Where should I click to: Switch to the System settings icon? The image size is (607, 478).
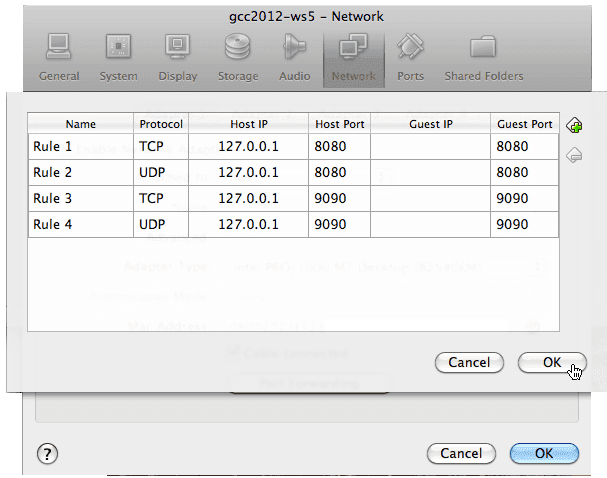coord(119,57)
